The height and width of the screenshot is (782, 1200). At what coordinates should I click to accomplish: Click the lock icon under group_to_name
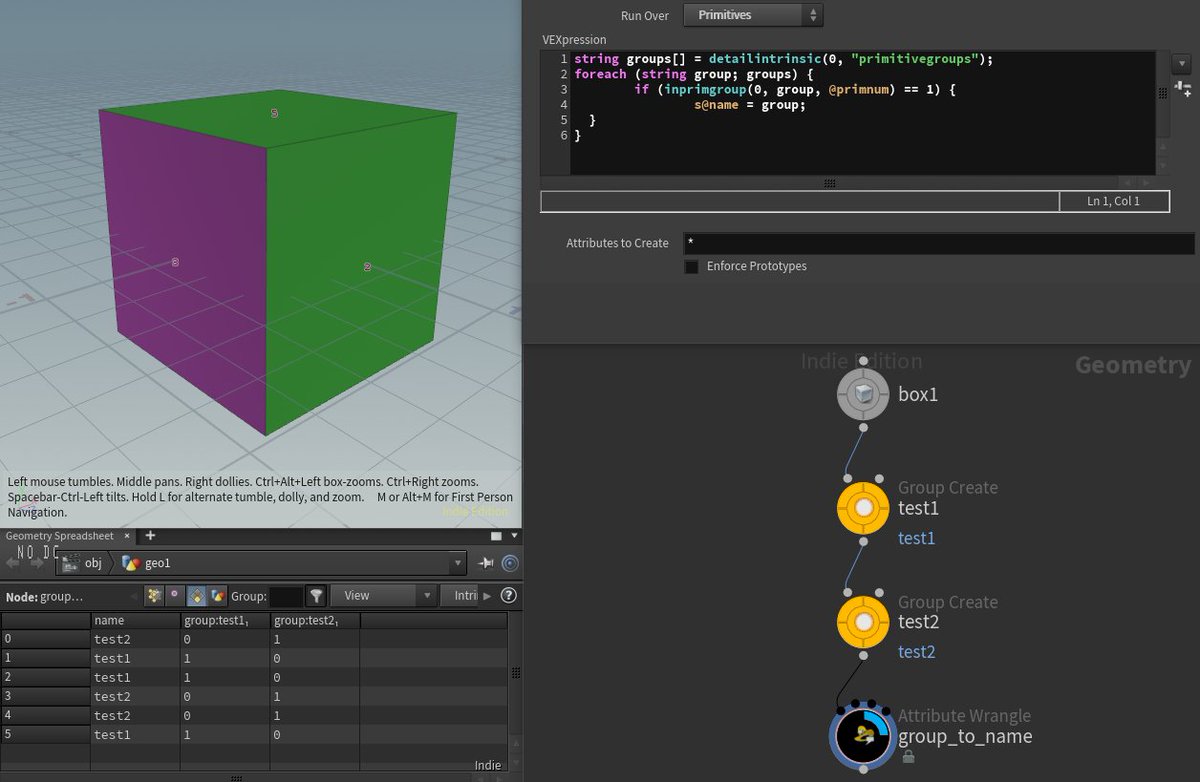[x=908, y=757]
